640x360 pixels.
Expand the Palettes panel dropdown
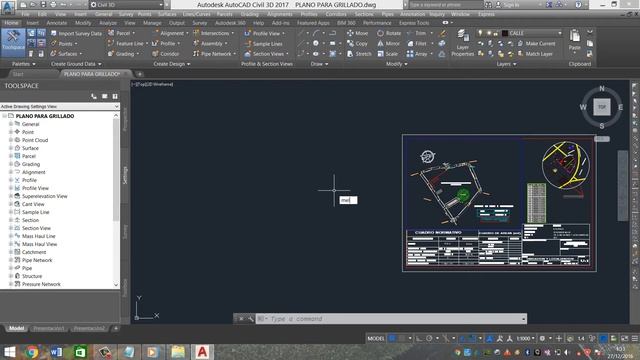click(23, 64)
